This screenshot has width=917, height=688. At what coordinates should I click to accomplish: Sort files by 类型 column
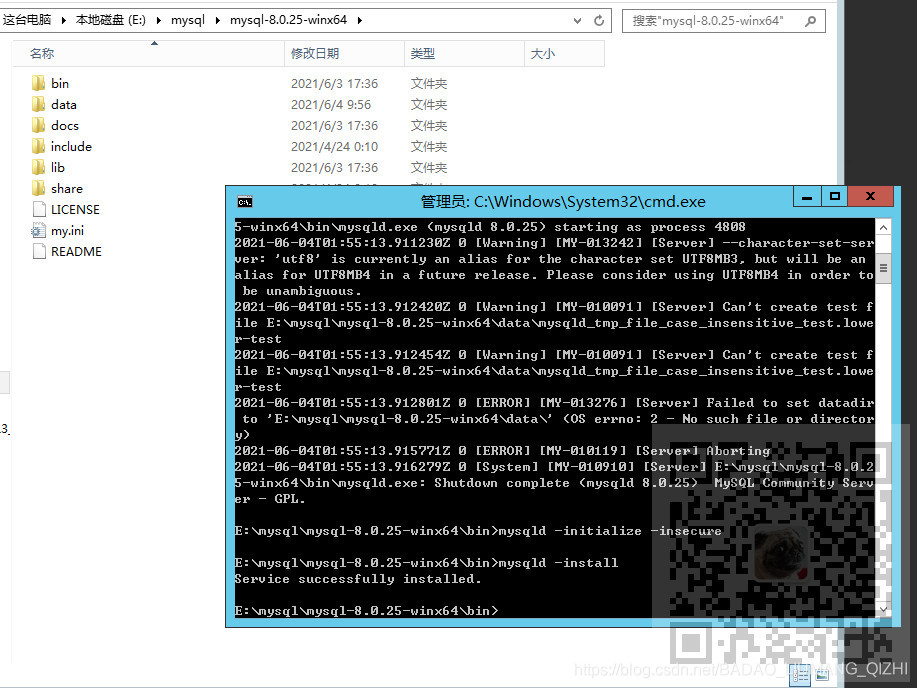coord(464,53)
